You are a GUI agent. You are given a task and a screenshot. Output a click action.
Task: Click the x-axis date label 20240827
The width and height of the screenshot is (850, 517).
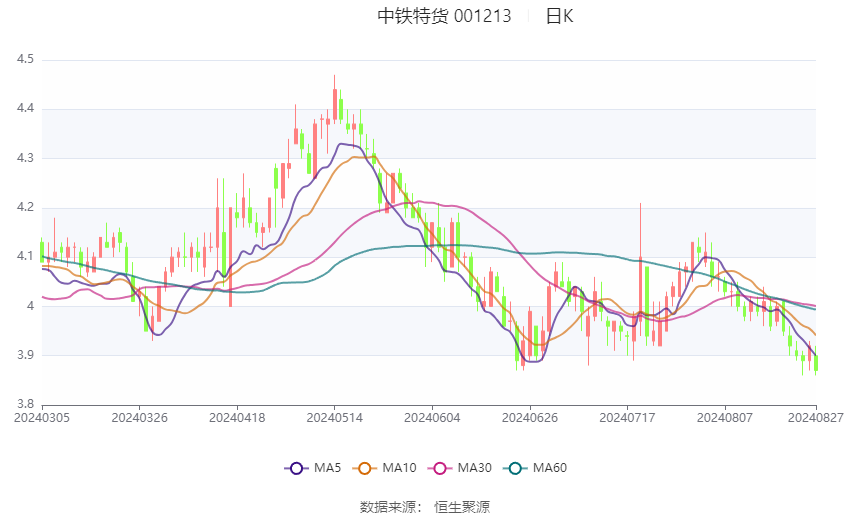[x=815, y=418]
